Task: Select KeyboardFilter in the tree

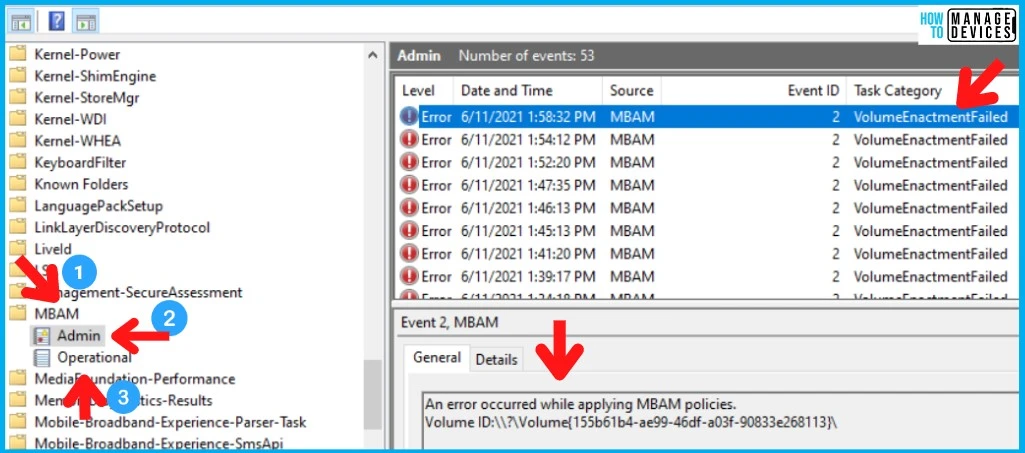Action: point(80,163)
